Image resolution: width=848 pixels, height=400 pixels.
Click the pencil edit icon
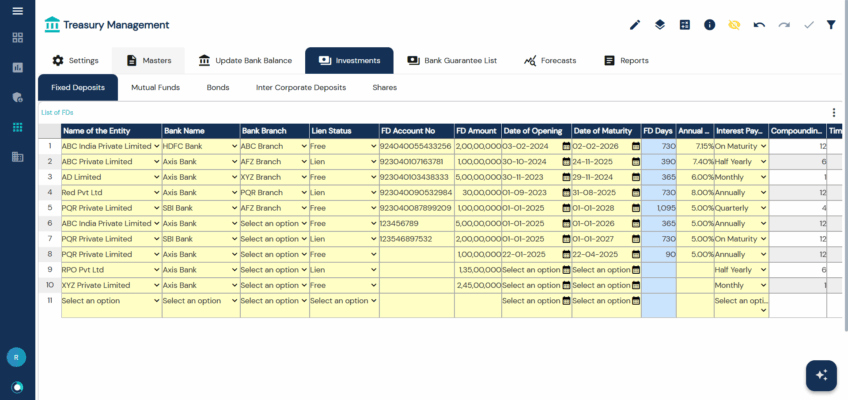pyautogui.click(x=635, y=25)
